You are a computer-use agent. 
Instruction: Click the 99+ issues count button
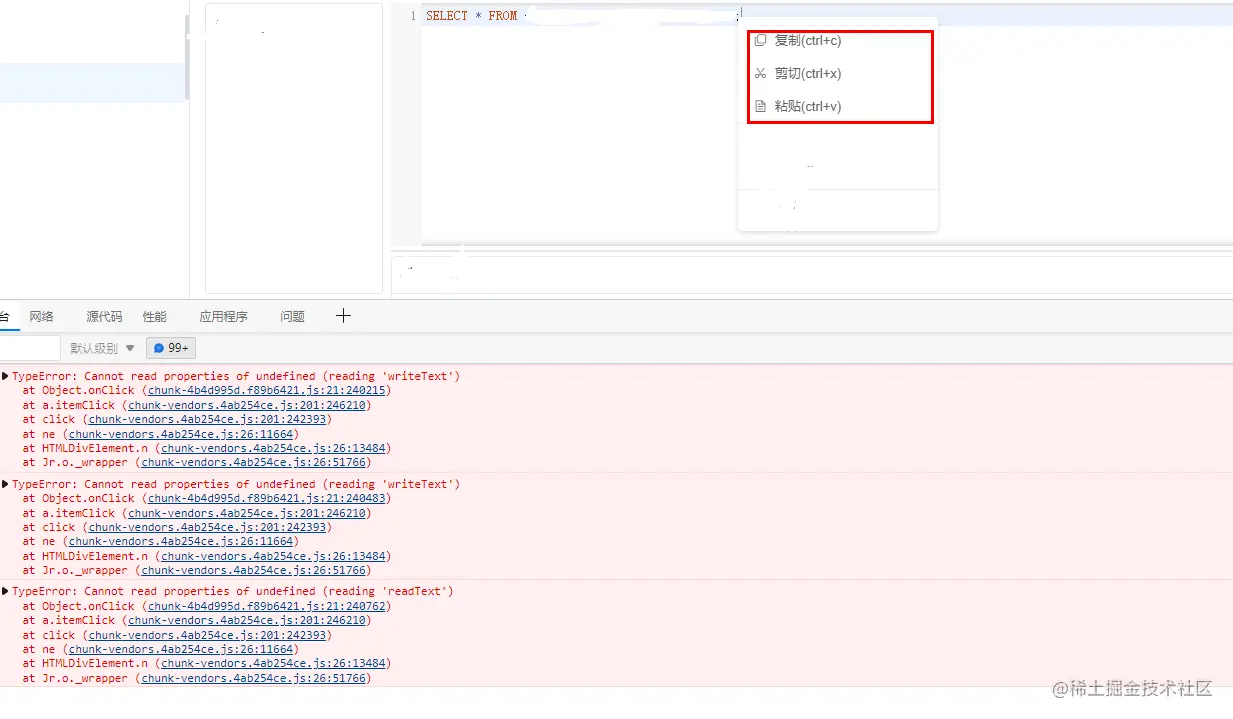171,348
